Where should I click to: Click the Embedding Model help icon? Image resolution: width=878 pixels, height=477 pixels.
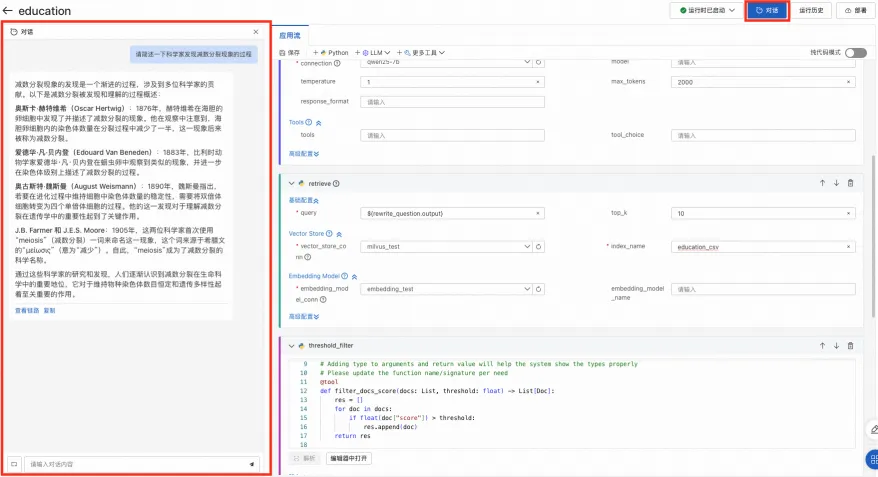344,276
